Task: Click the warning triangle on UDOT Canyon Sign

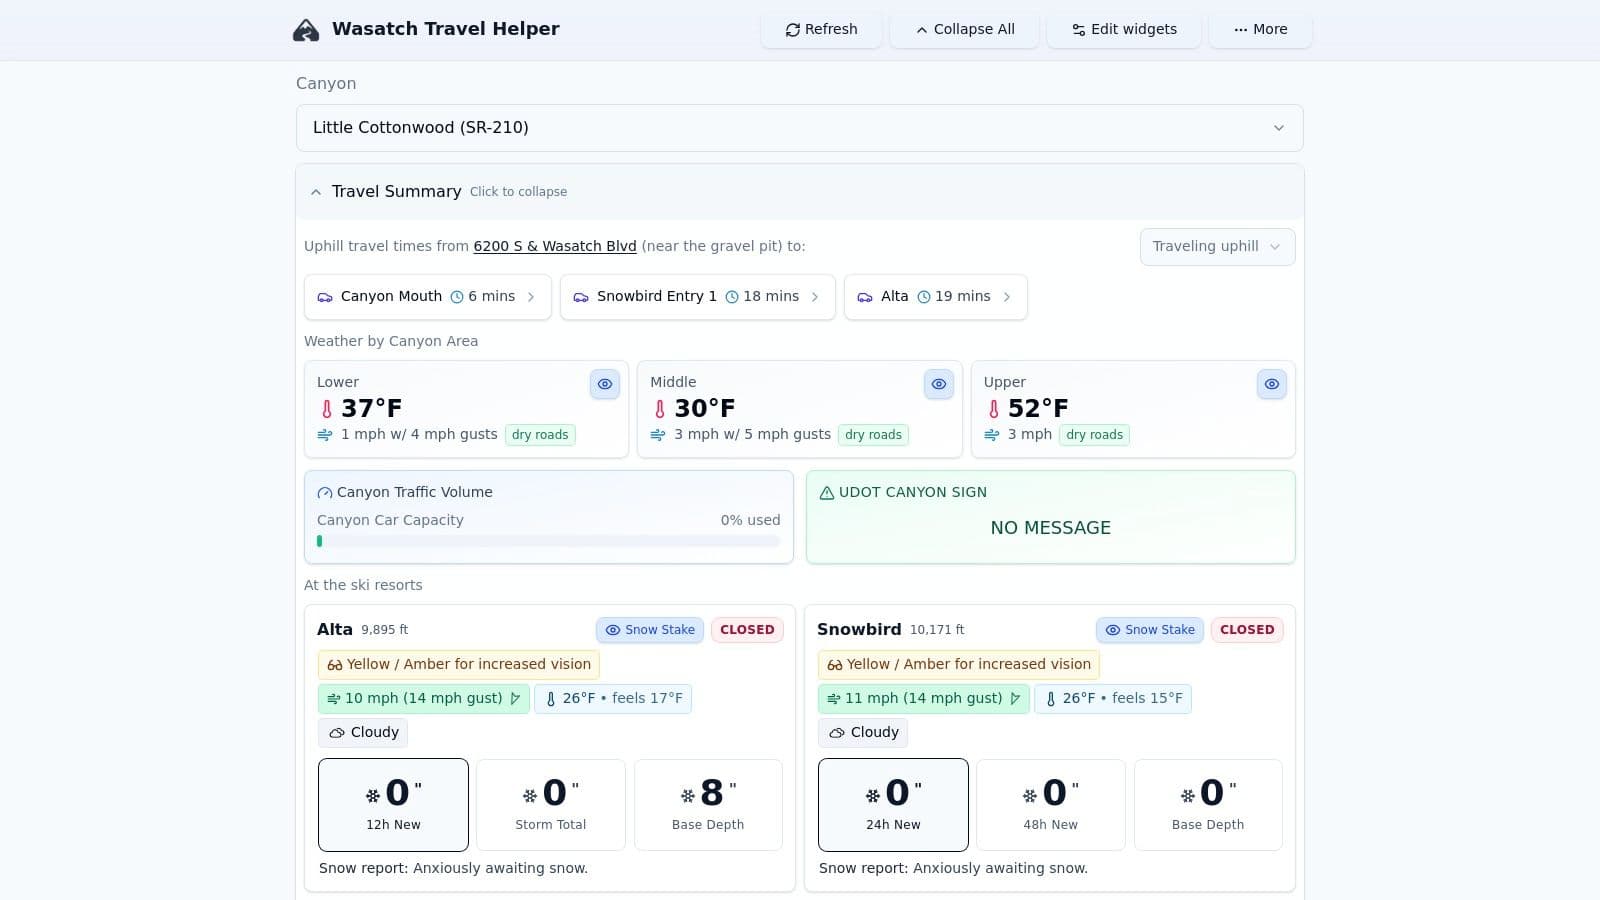Action: coord(826,493)
